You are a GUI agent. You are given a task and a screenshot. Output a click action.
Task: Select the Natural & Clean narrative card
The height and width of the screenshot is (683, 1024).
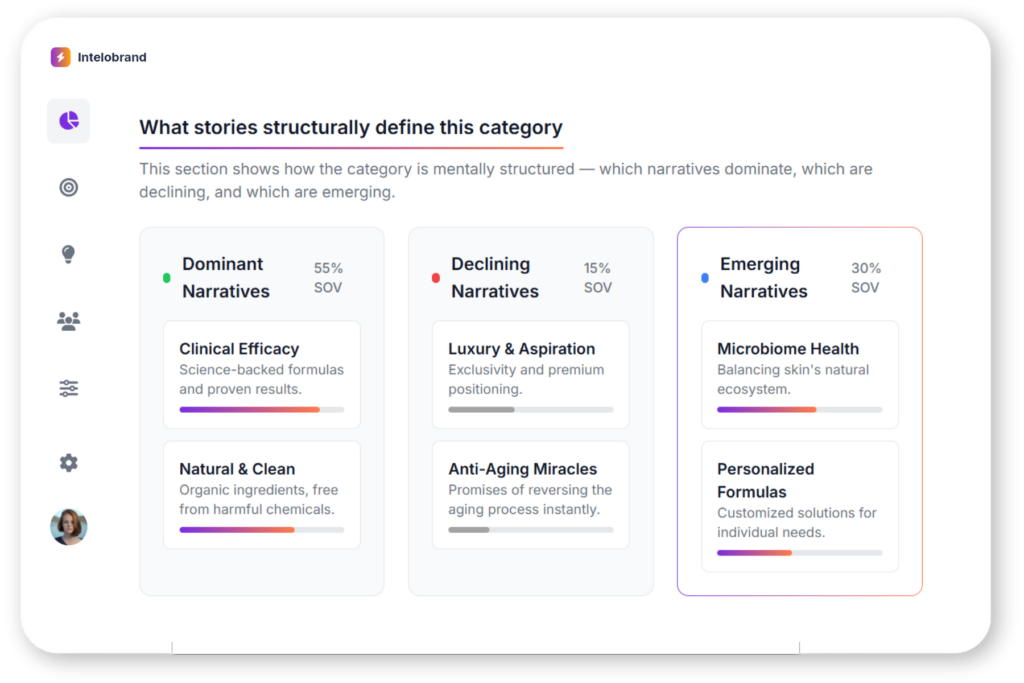261,494
